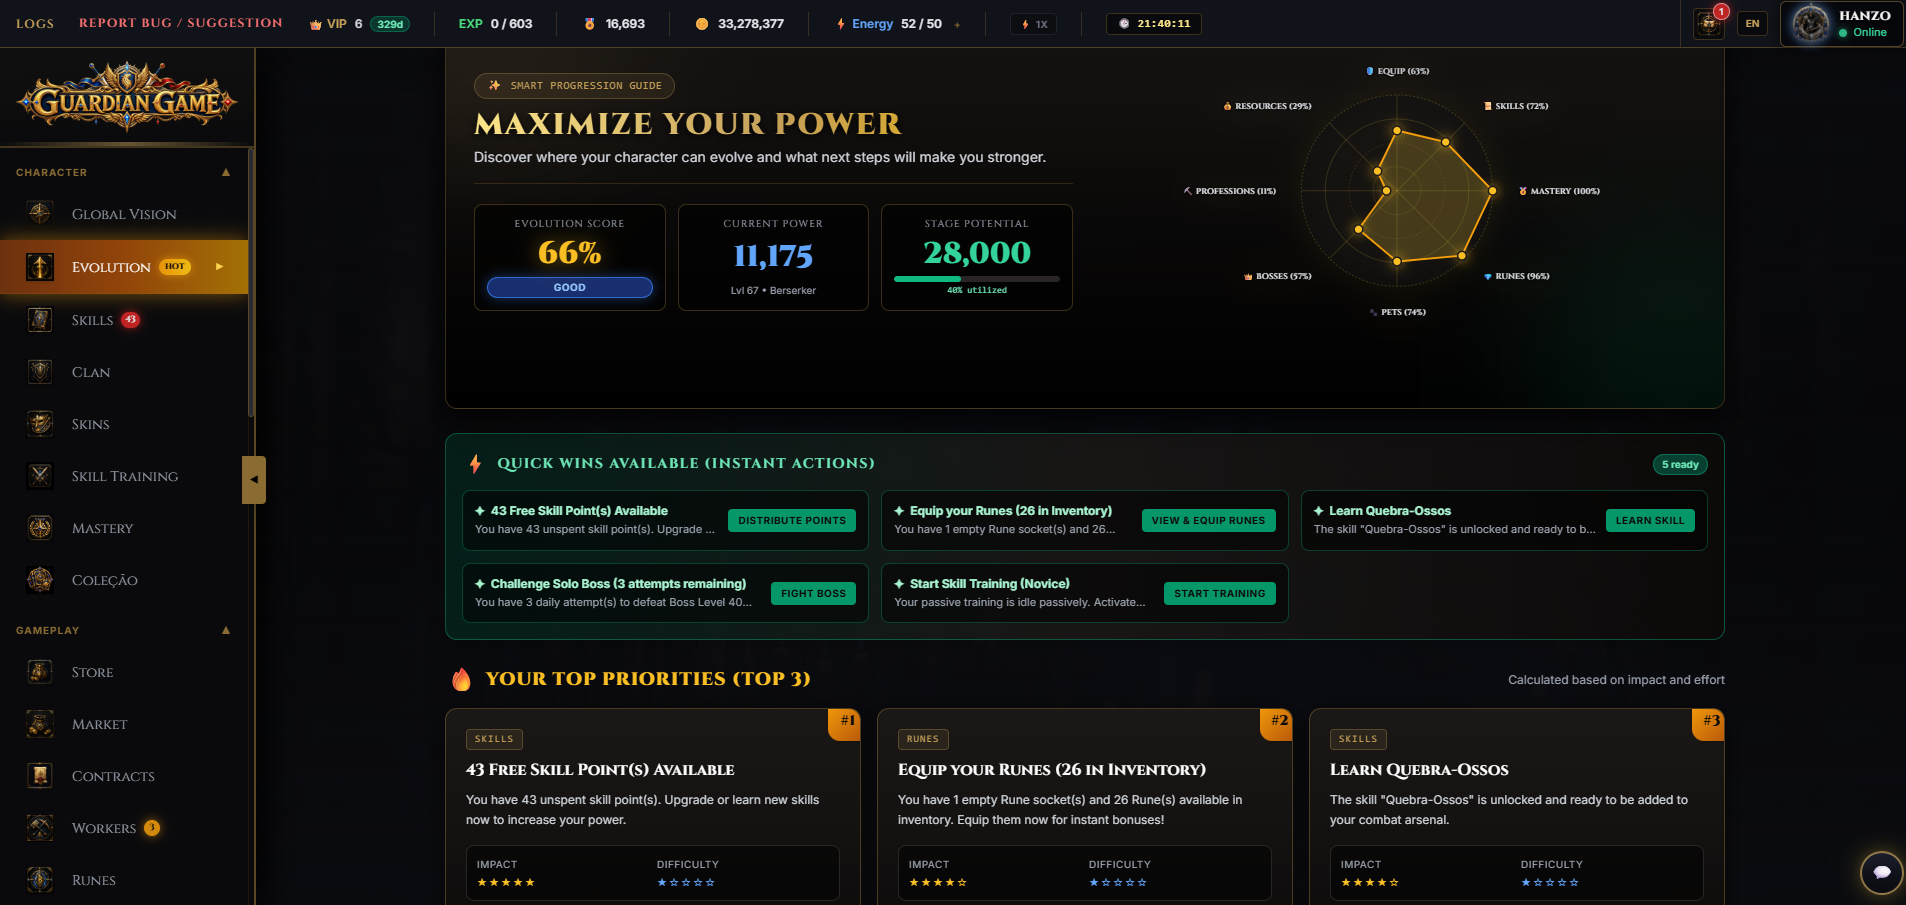1906x905 pixels.
Task: Click the Mastery (100%) radar label
Action: pos(1559,191)
